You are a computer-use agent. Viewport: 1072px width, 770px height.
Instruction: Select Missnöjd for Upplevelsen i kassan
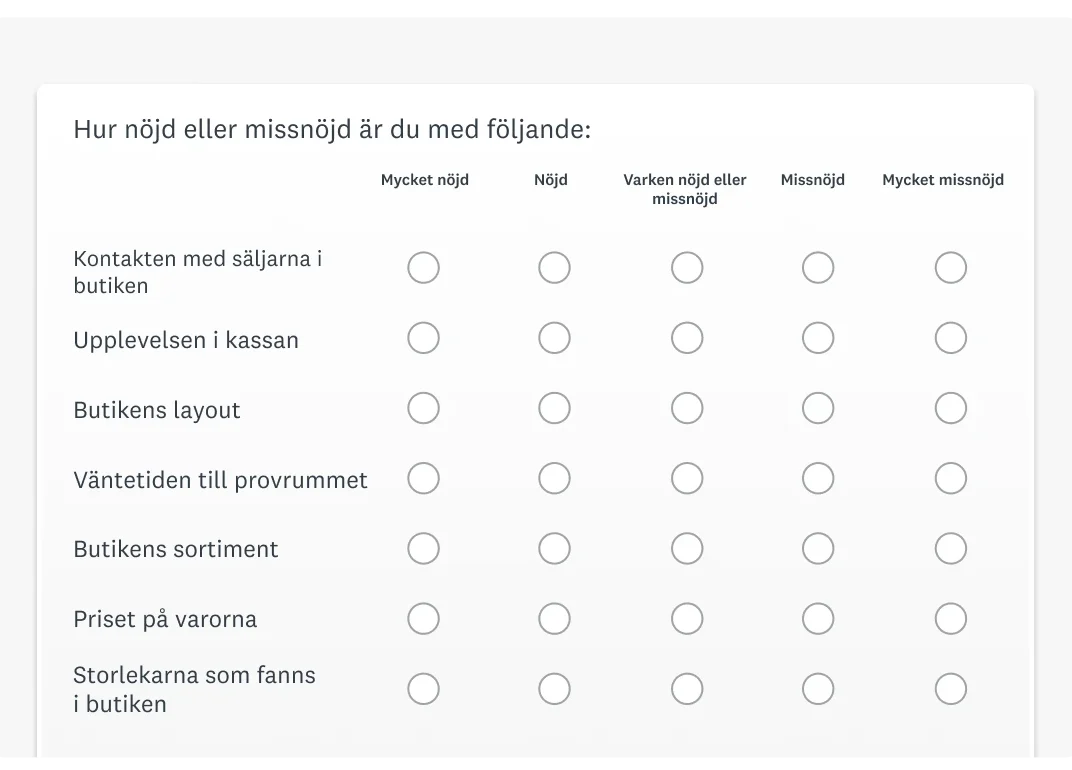click(x=818, y=338)
